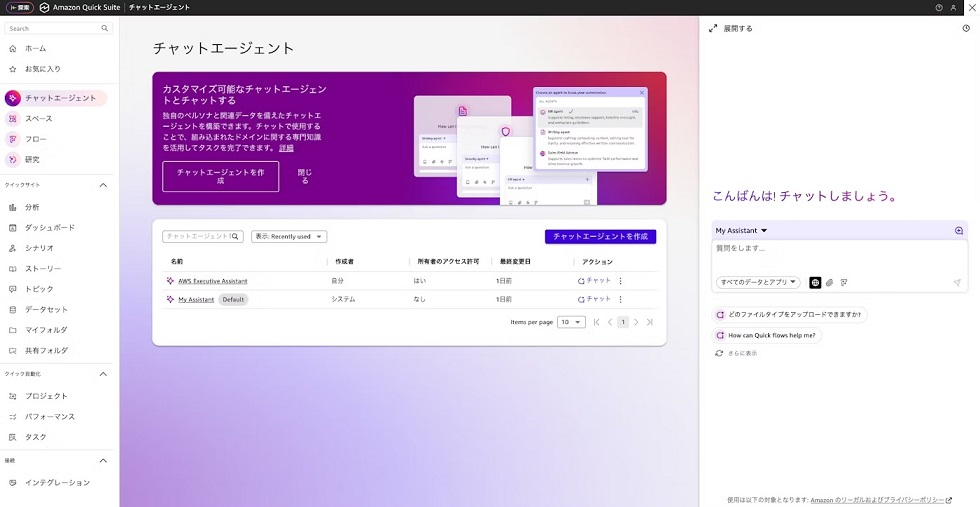Go to ホーム in the sidebar
The height and width of the screenshot is (507, 980).
coord(36,48)
